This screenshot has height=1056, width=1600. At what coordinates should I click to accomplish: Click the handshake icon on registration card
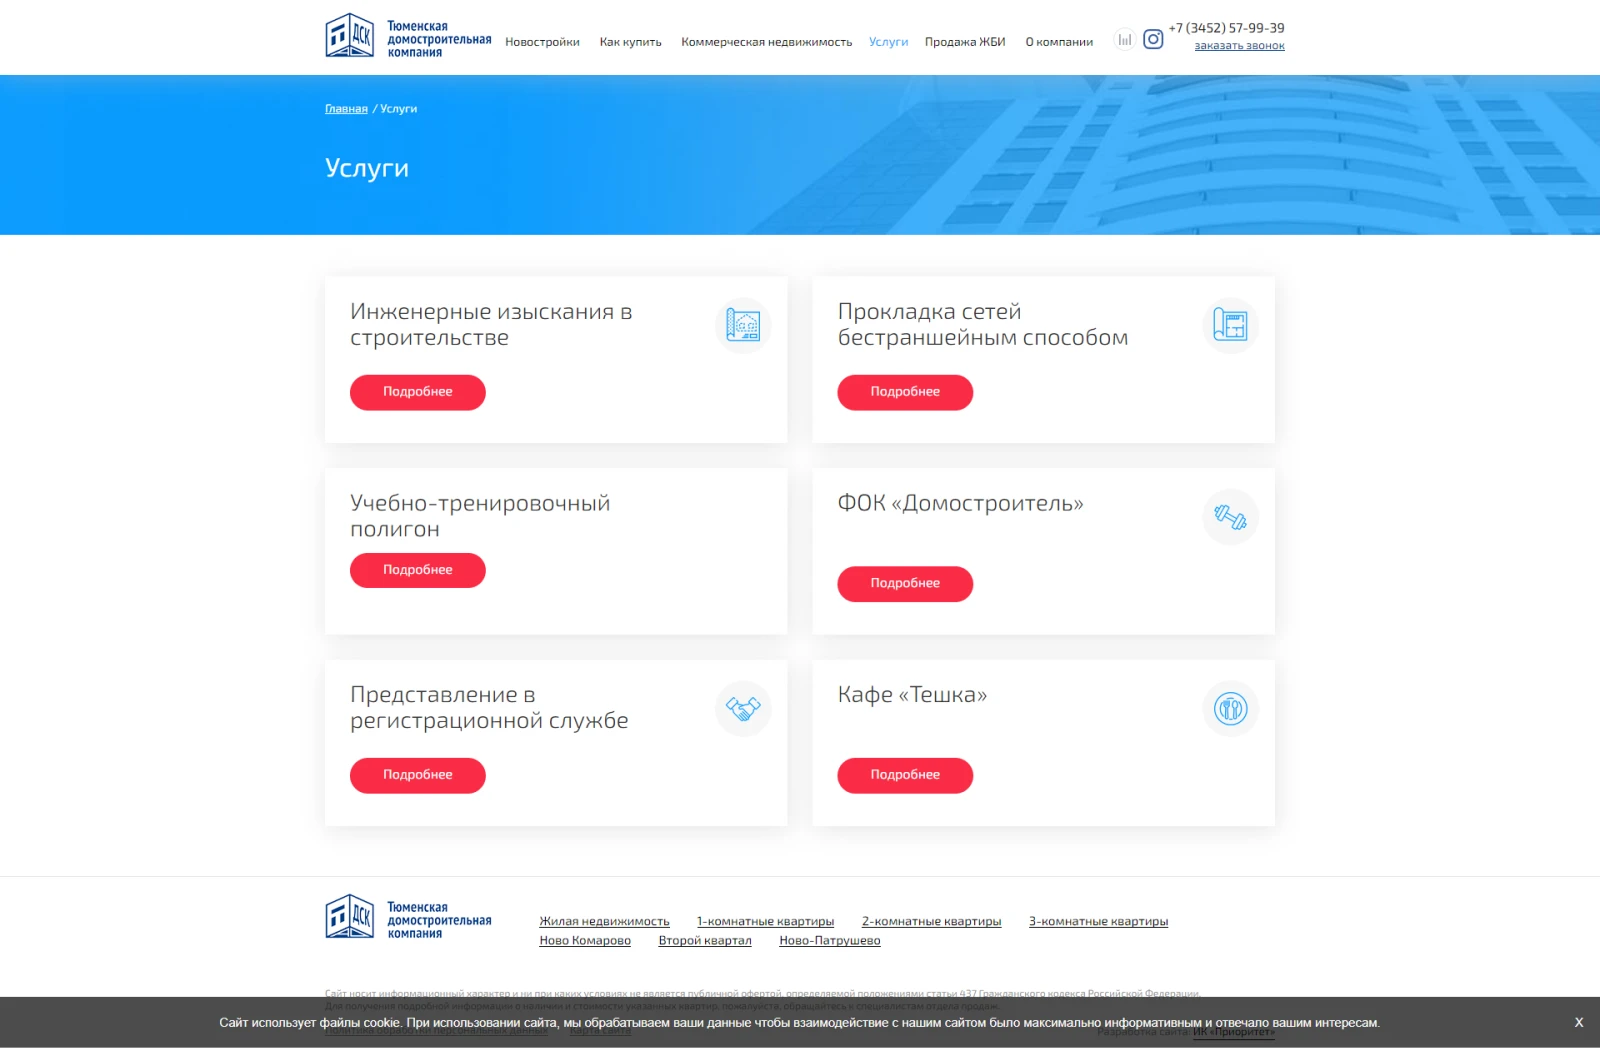(743, 708)
